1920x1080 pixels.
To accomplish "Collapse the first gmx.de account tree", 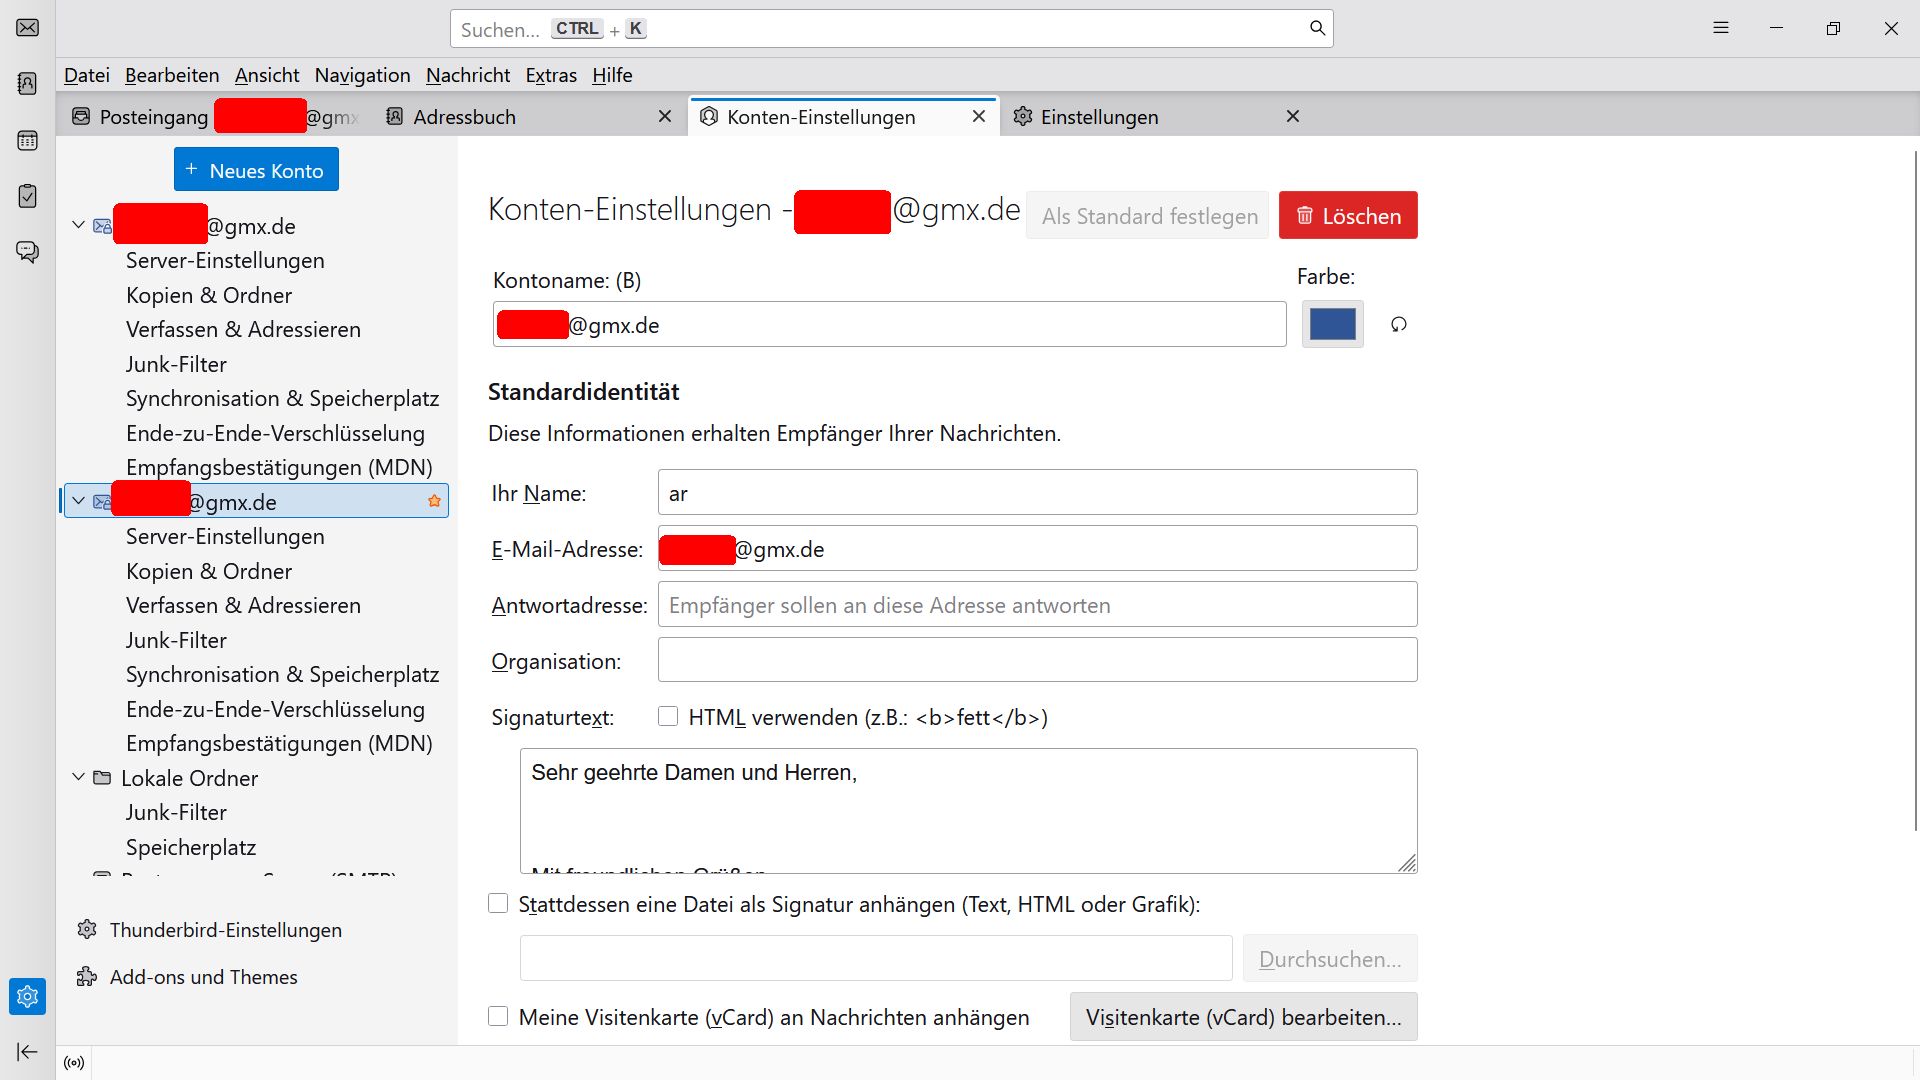I will (79, 226).
